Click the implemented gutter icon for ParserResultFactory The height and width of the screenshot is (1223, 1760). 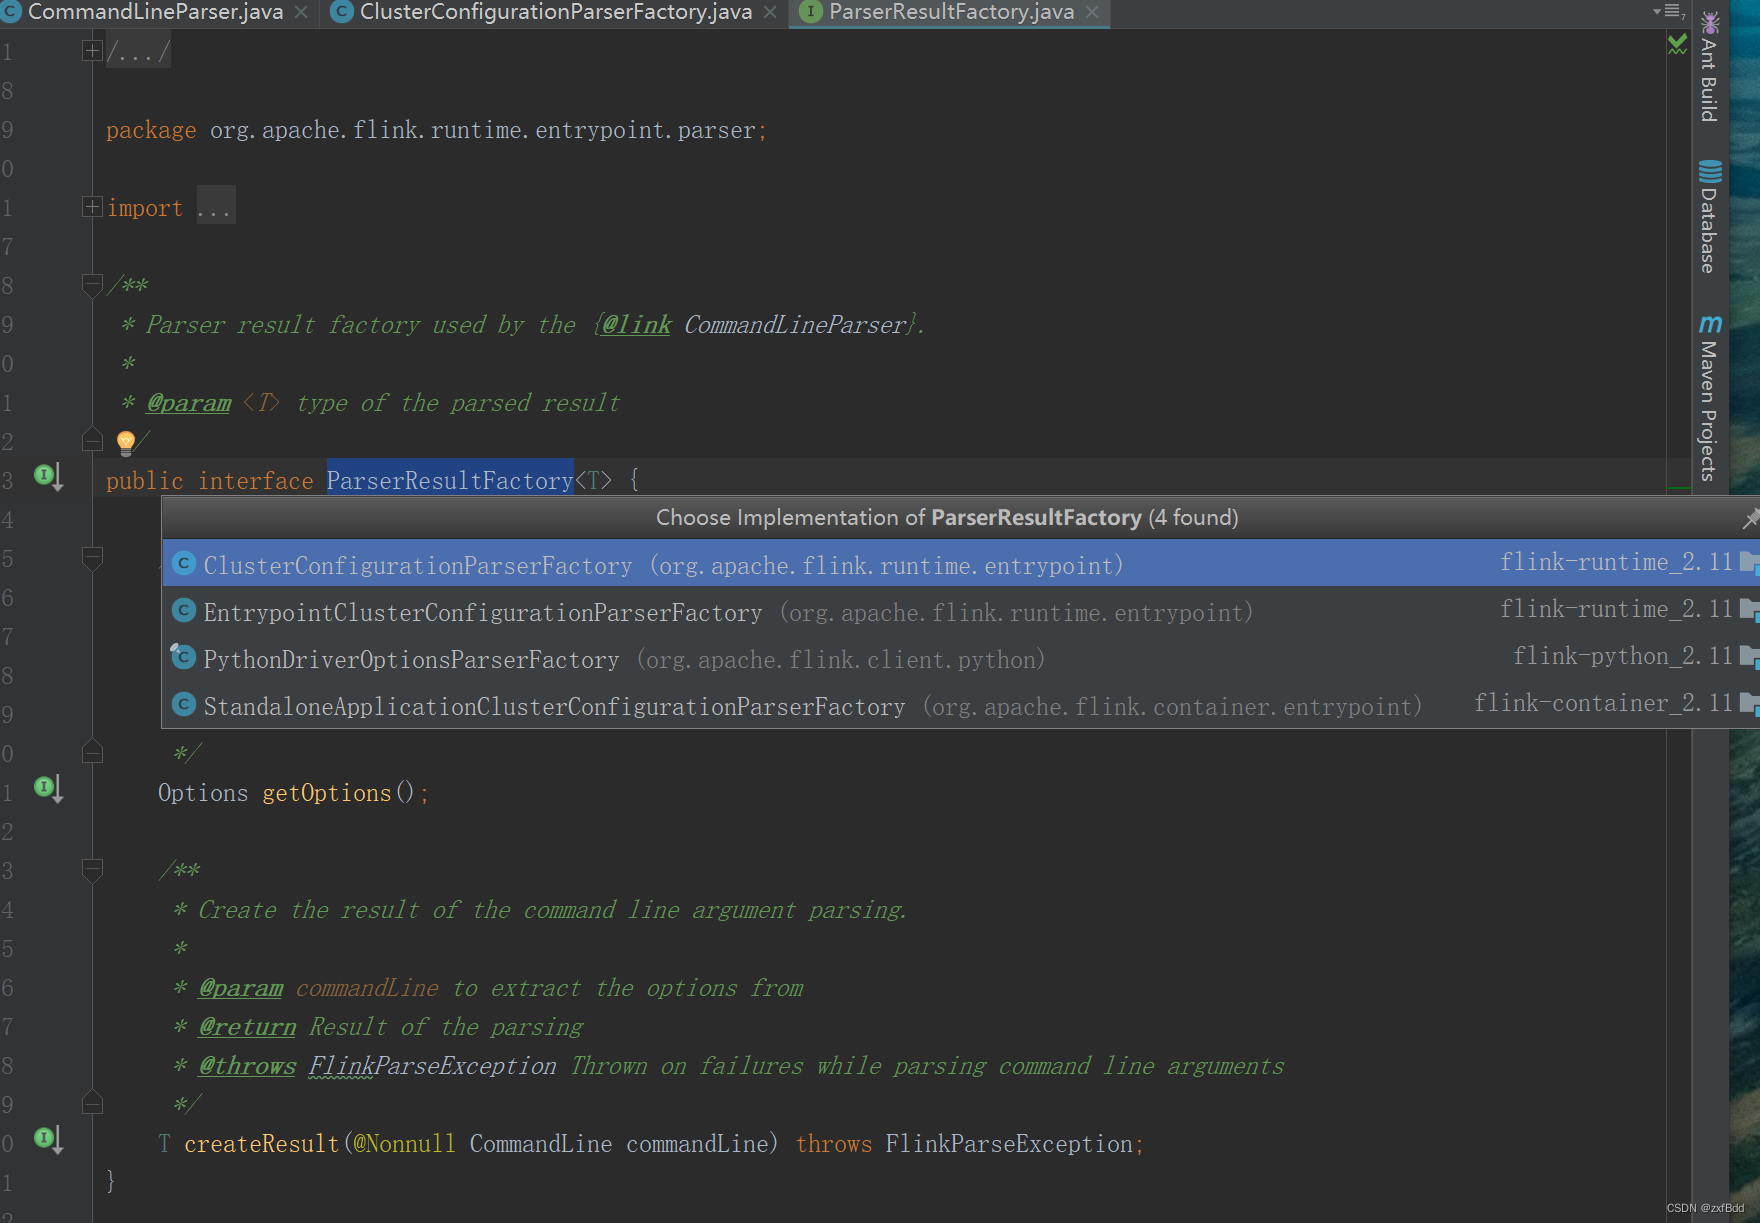[x=48, y=476]
